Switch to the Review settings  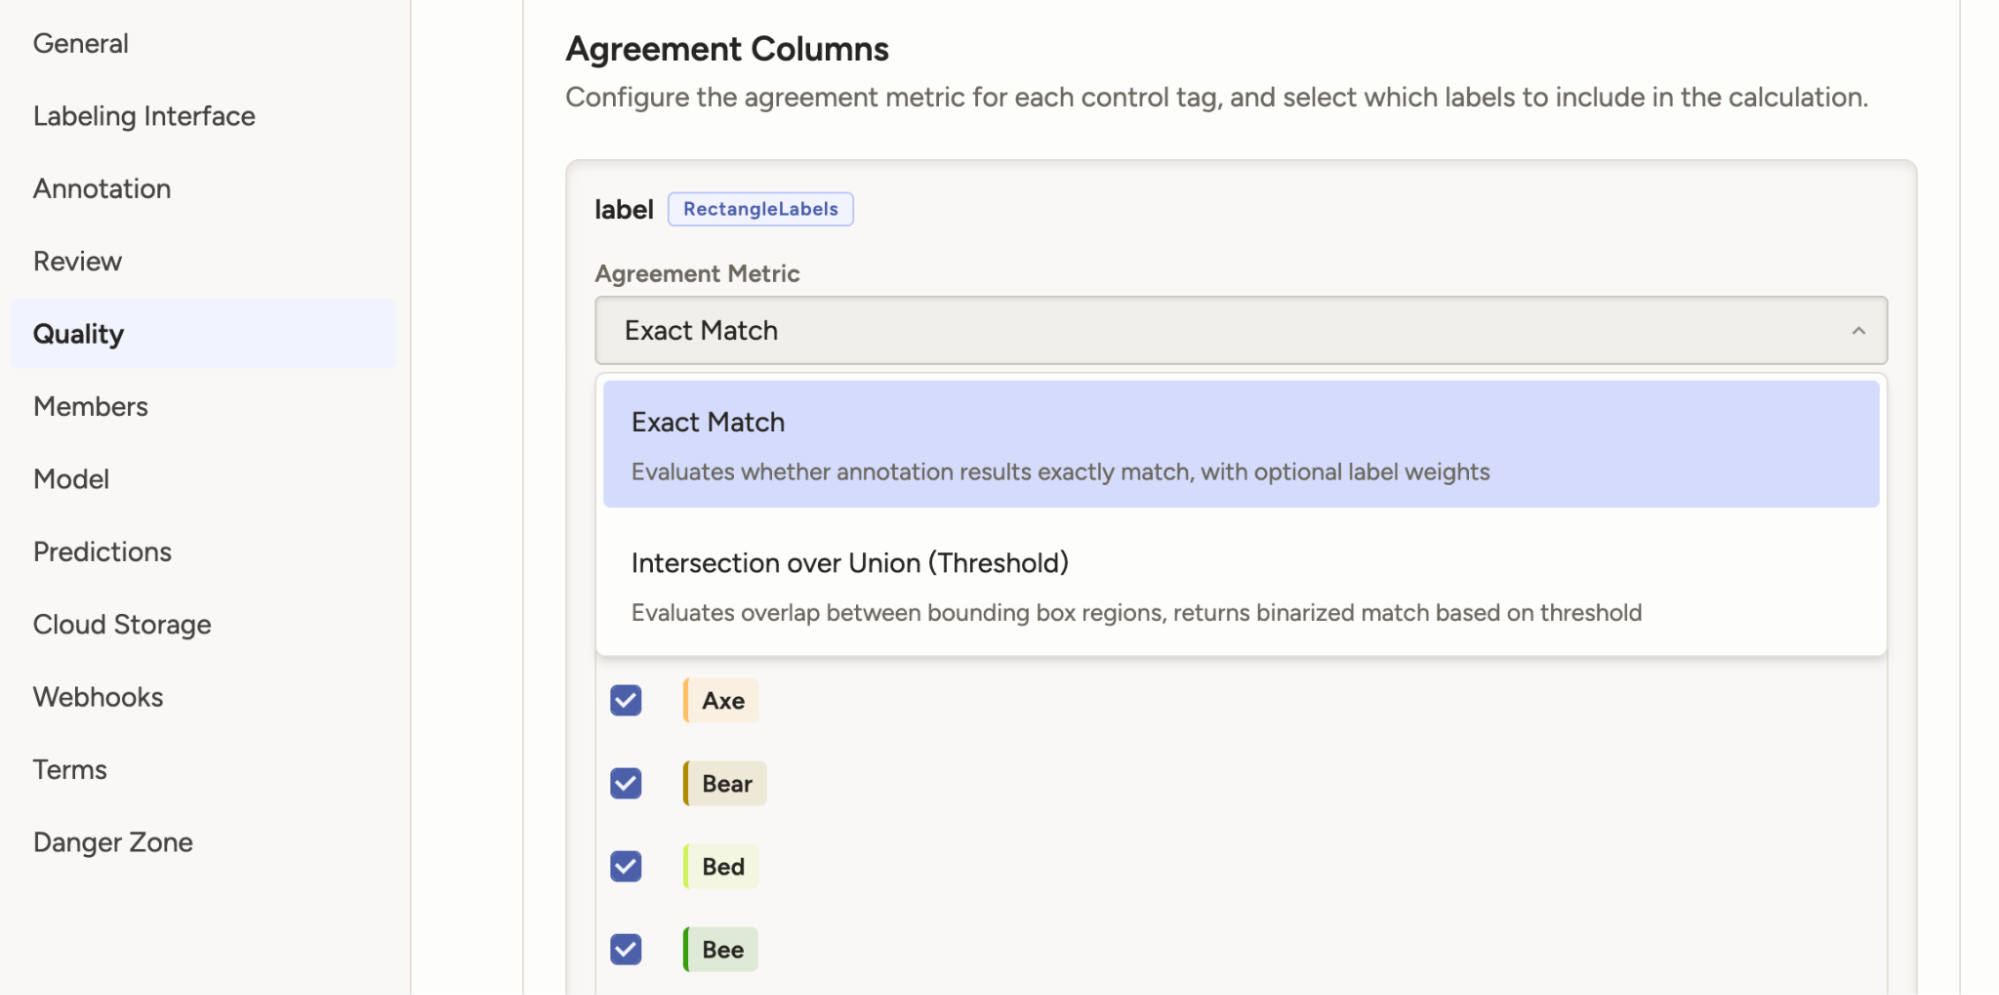pos(78,262)
